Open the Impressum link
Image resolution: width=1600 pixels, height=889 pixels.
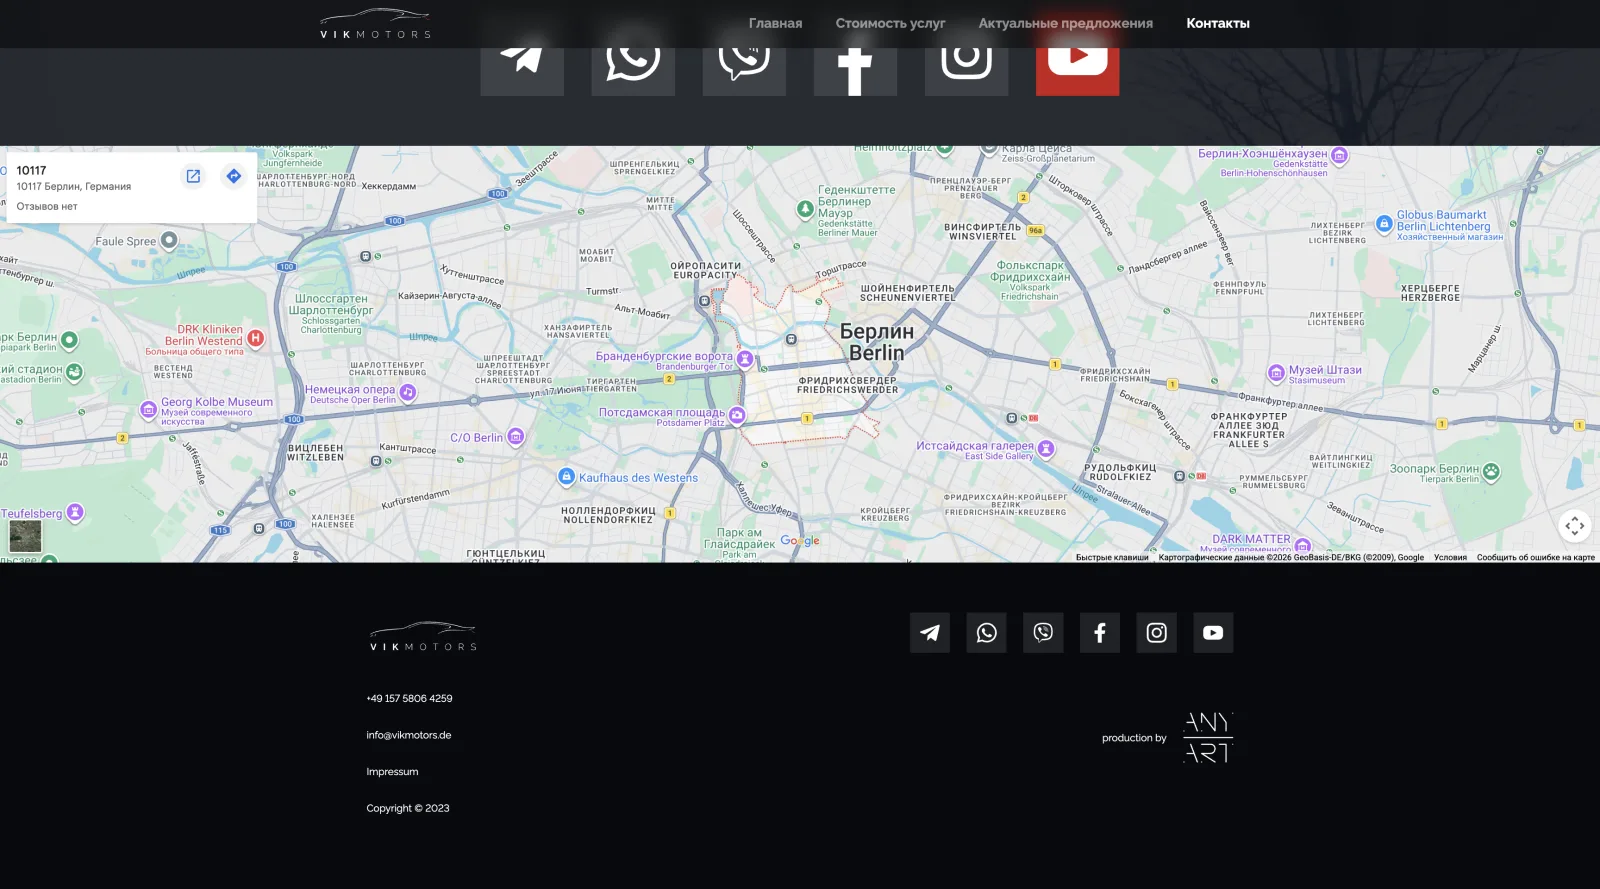pos(392,772)
